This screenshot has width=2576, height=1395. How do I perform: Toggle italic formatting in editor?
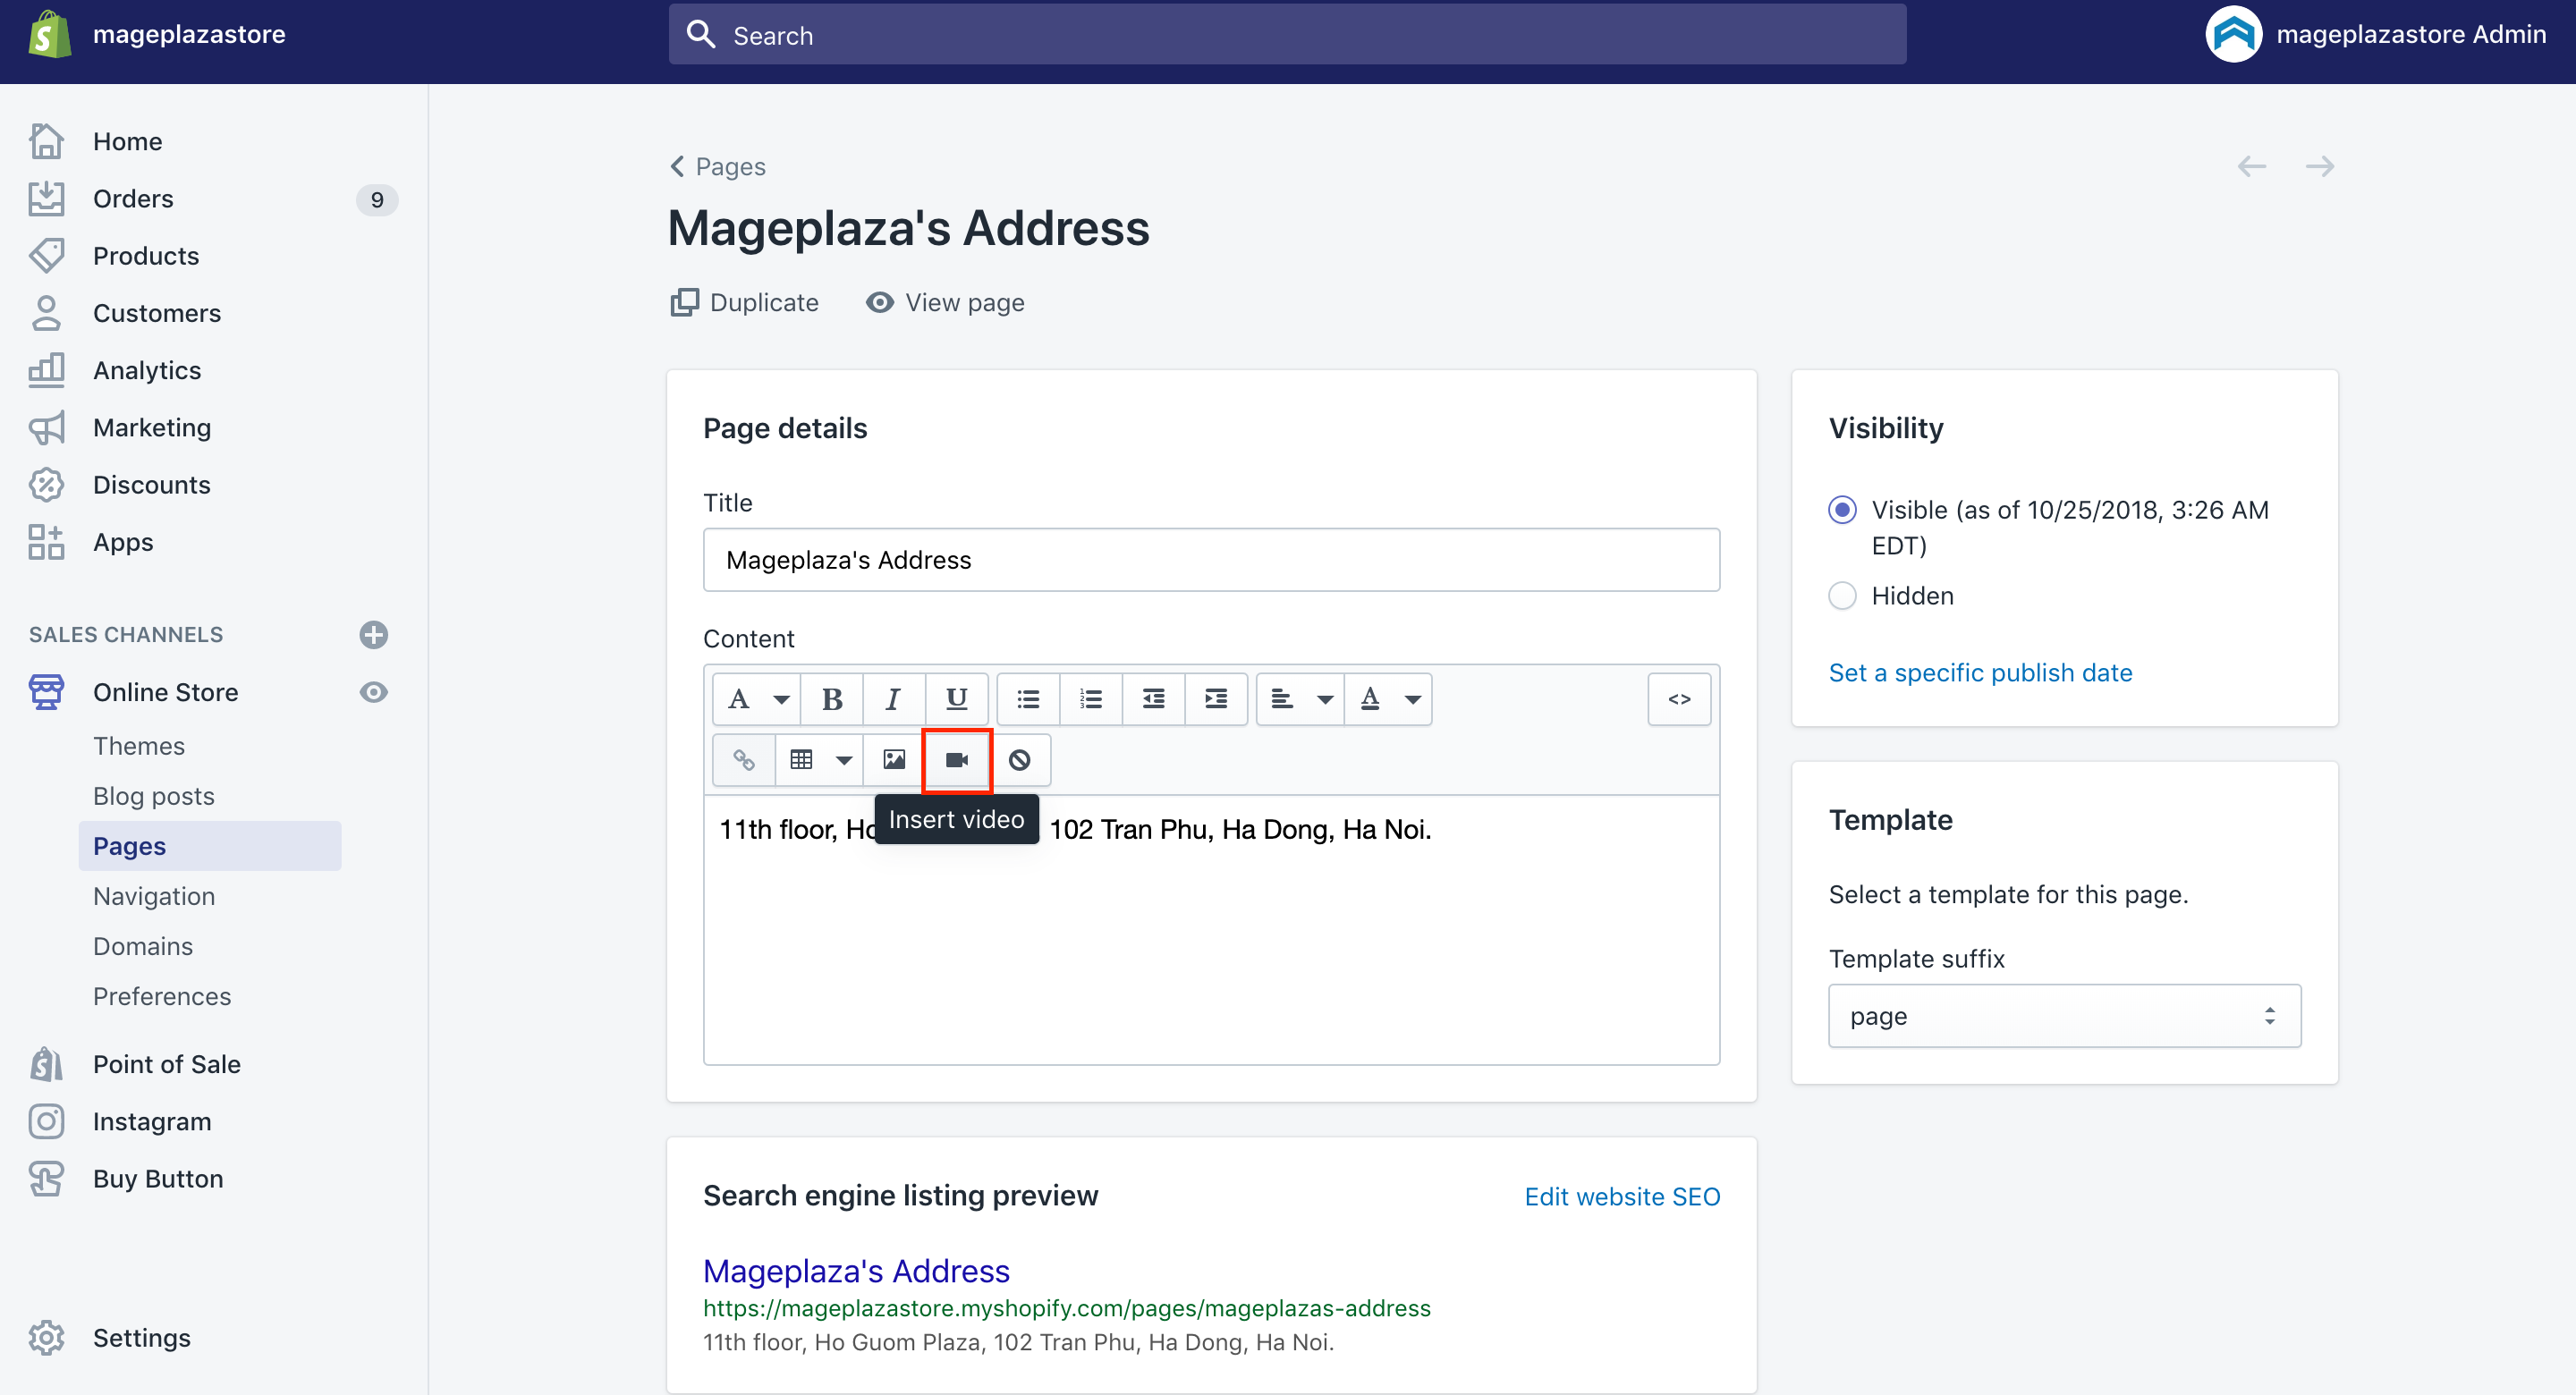coord(893,699)
